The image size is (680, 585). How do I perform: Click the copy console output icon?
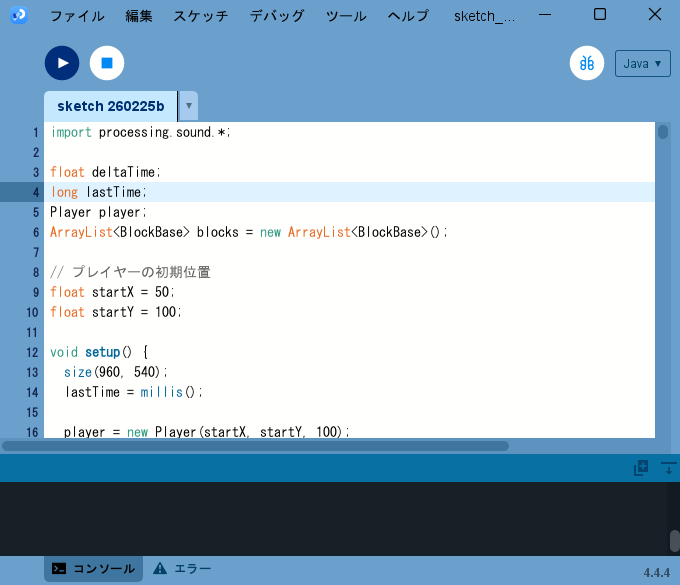(641, 468)
